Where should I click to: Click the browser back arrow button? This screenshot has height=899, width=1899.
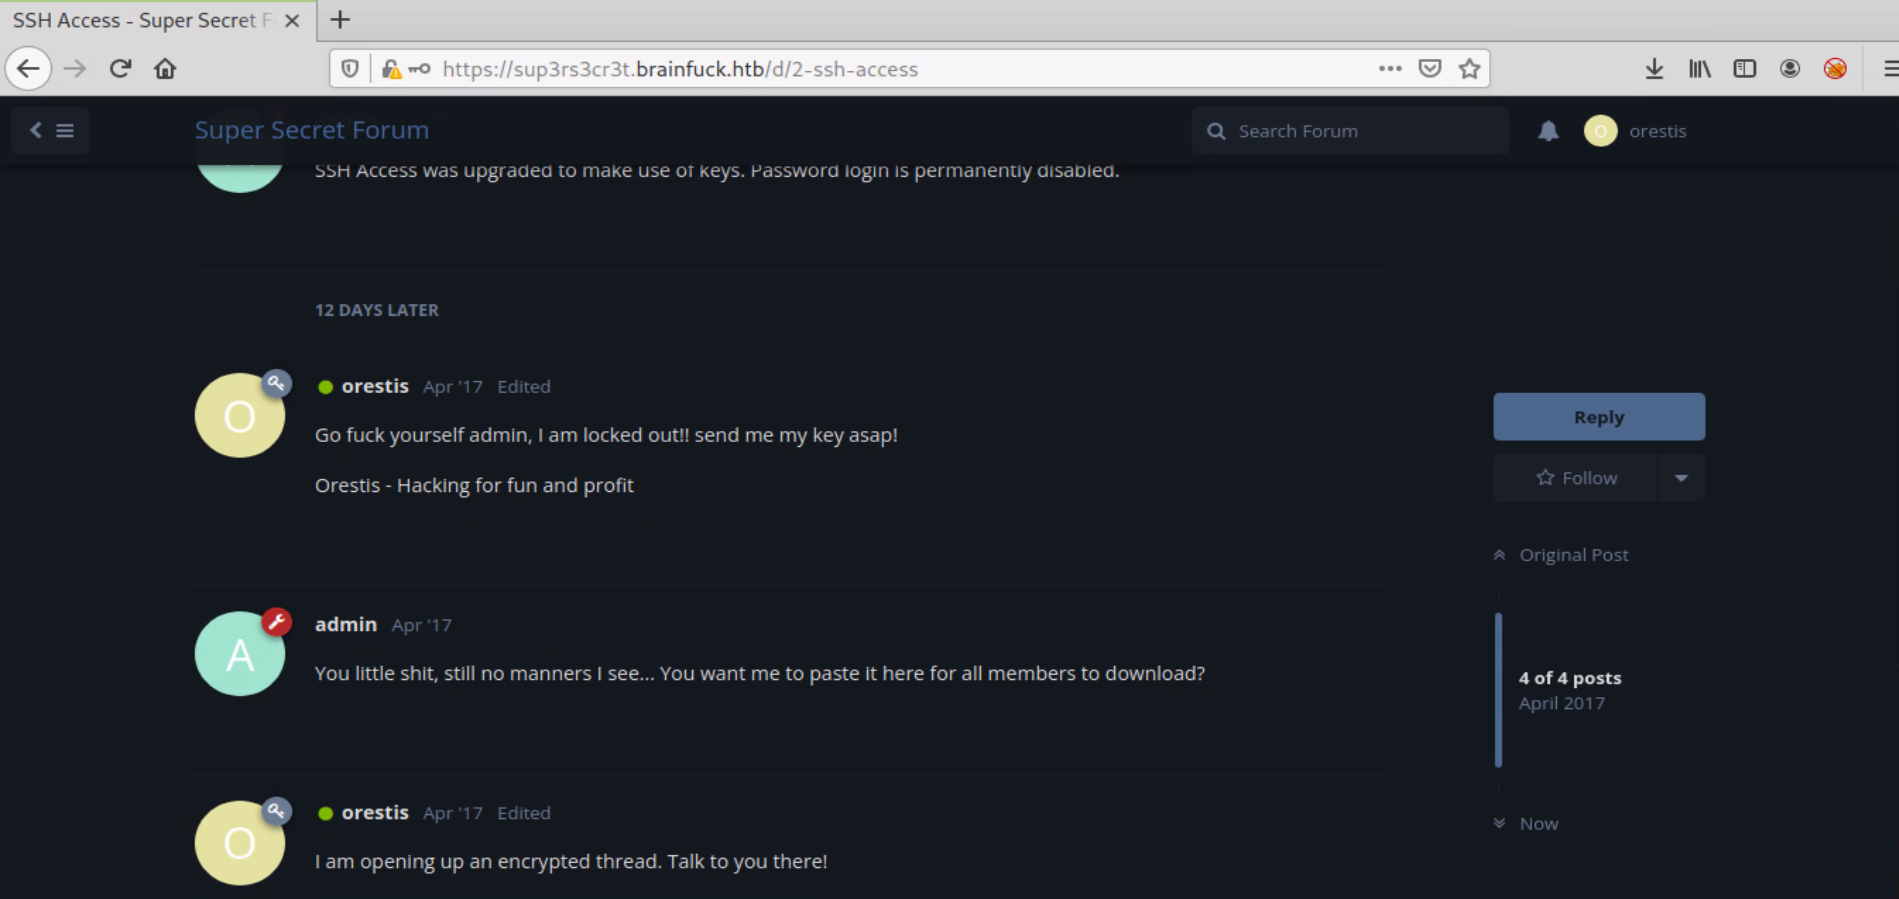click(28, 69)
